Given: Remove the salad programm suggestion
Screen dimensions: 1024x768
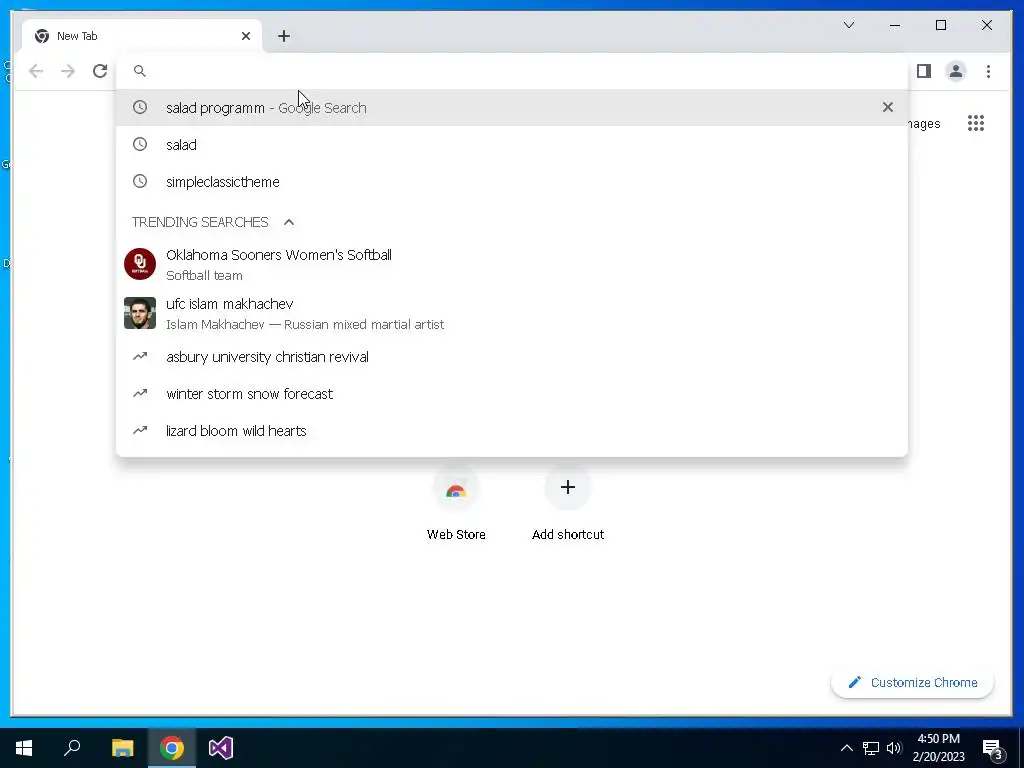Looking at the screenshot, I should (888, 107).
